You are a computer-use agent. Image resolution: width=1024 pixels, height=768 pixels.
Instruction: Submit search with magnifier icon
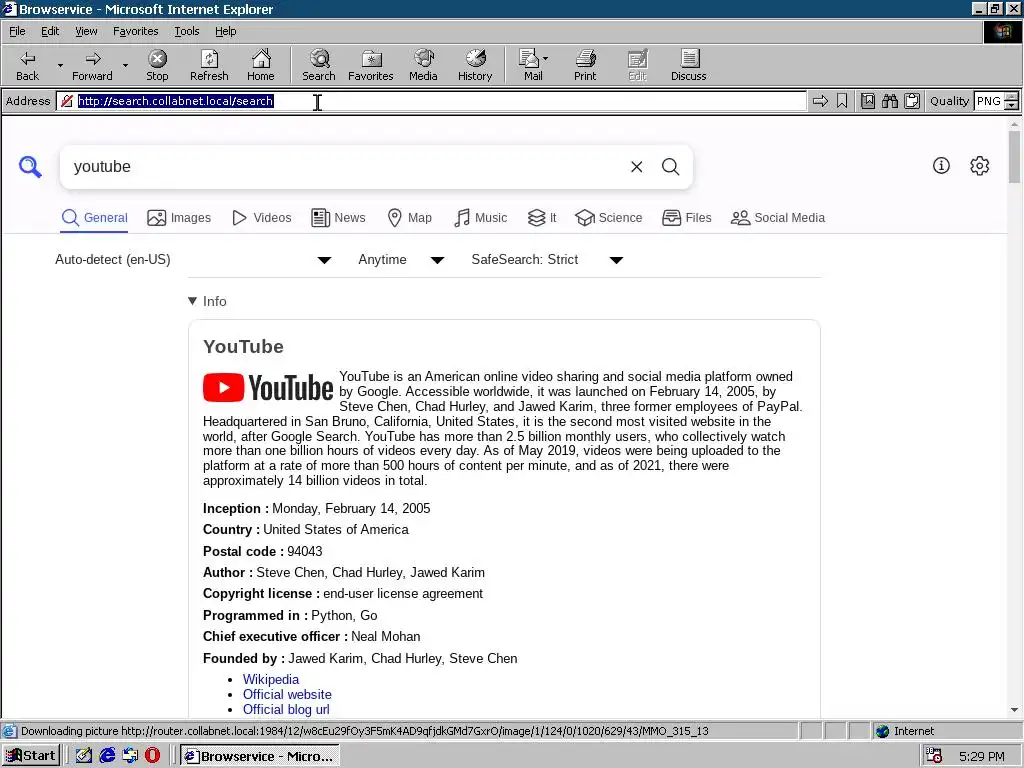click(671, 167)
